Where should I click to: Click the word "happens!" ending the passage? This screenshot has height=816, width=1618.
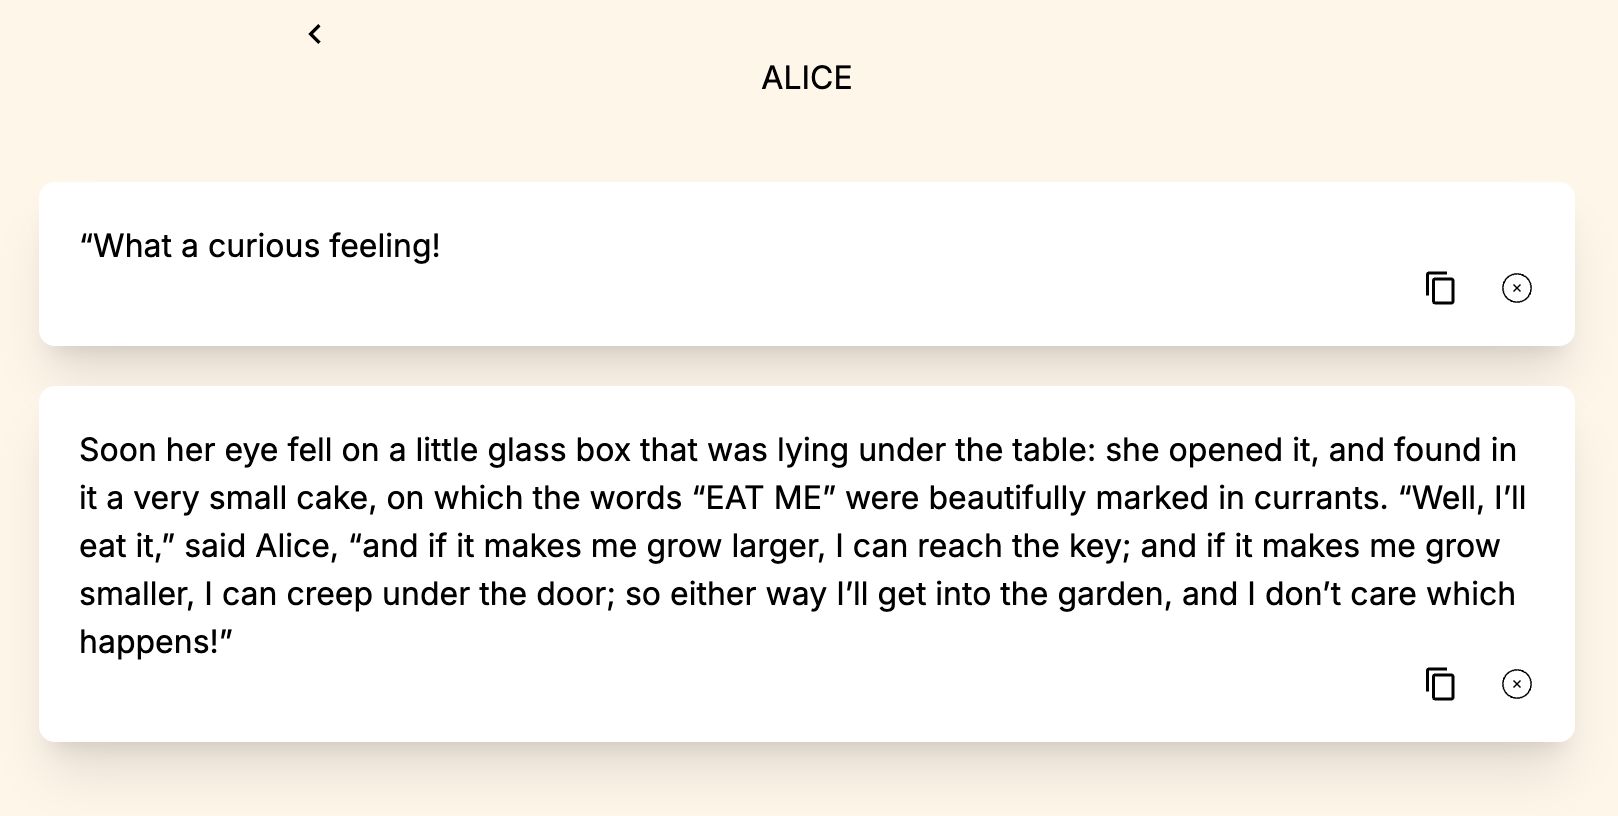pos(155,642)
